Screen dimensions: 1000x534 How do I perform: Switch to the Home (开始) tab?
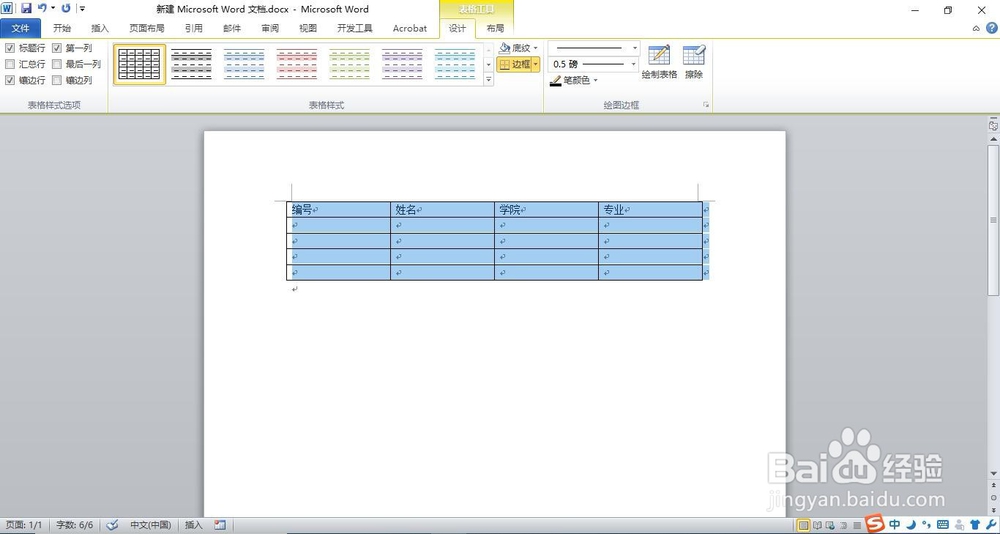(x=62, y=28)
